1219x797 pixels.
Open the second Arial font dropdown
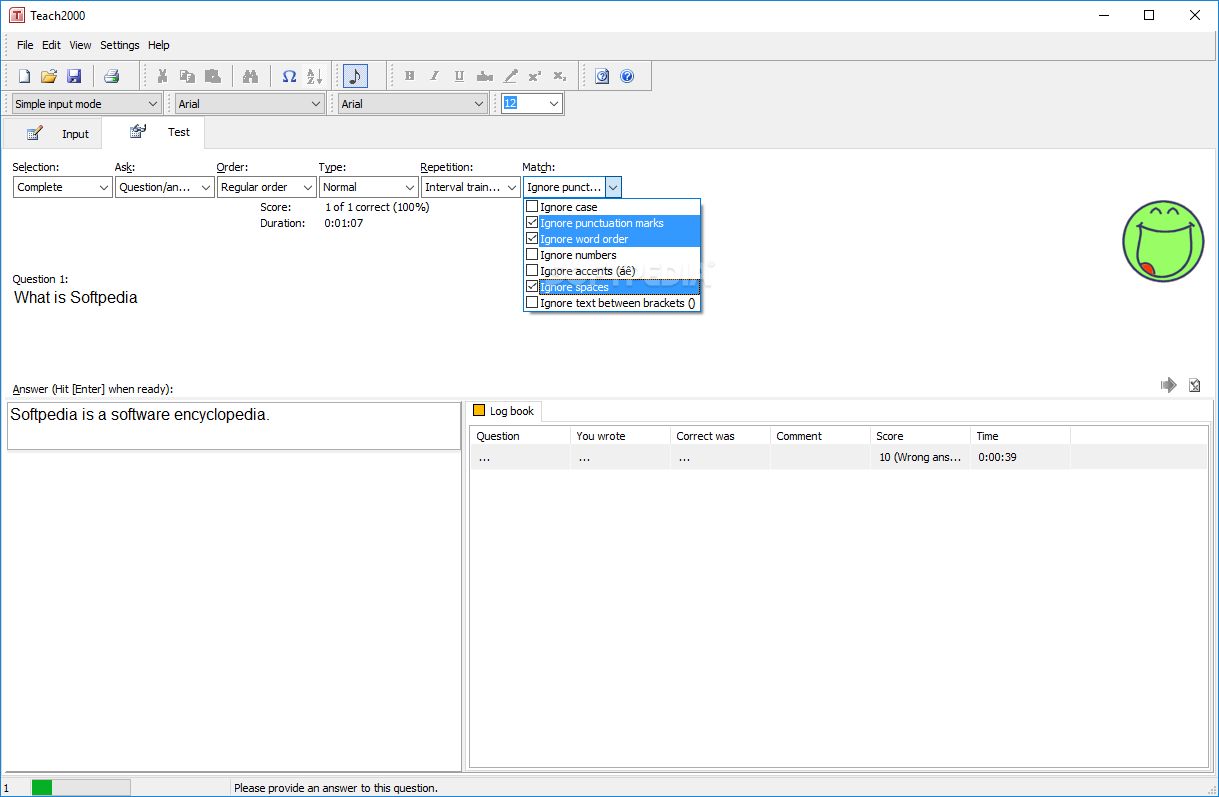point(412,104)
